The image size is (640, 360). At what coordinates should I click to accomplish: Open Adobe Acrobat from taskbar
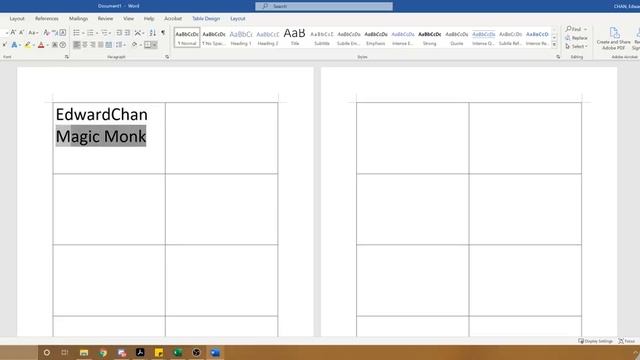coord(140,353)
